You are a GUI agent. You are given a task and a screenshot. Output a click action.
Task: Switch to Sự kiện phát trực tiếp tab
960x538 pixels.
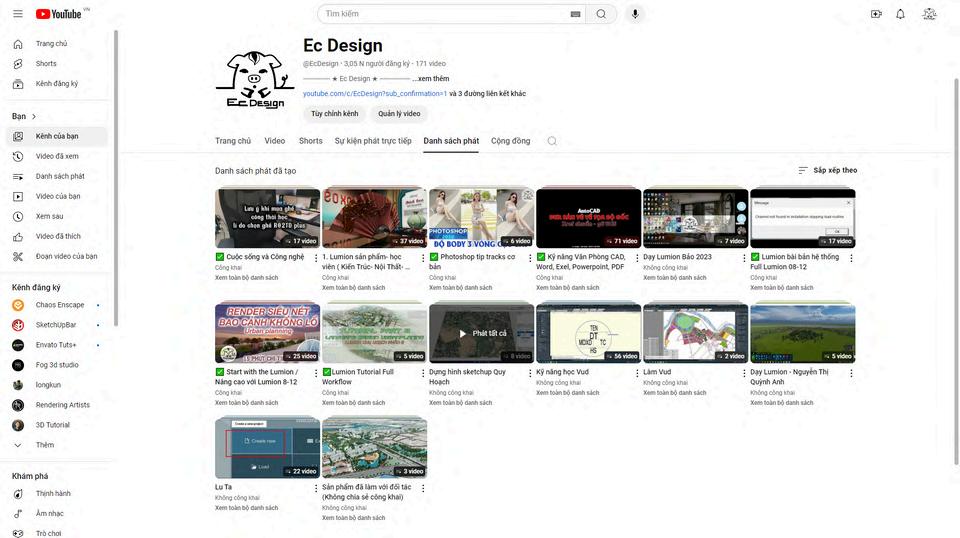tap(373, 141)
